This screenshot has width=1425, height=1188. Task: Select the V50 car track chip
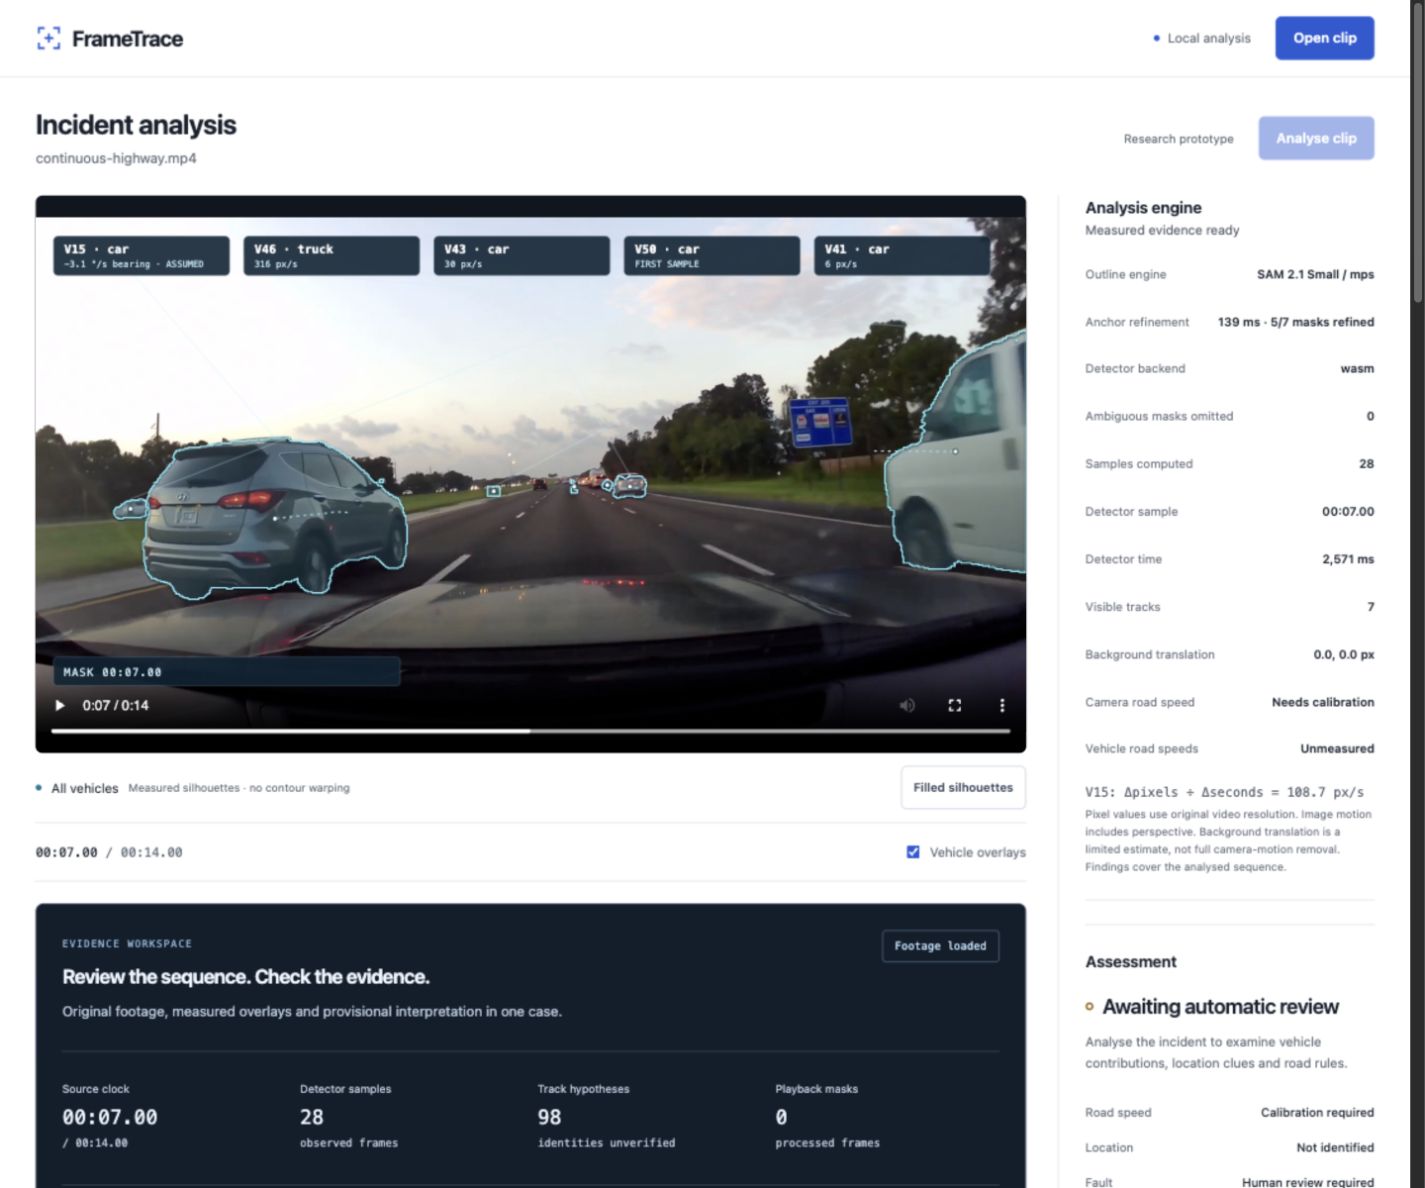tap(711, 256)
